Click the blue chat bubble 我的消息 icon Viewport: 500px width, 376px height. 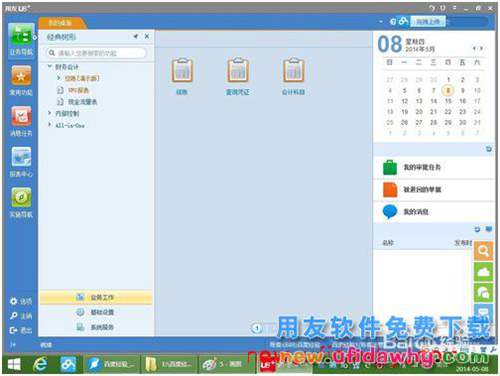point(390,211)
